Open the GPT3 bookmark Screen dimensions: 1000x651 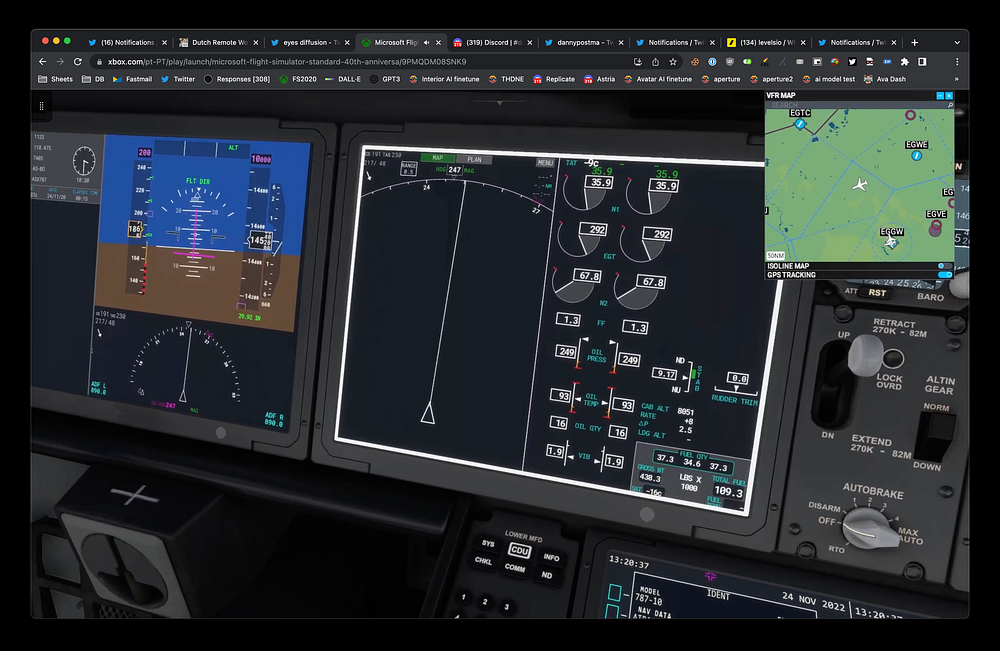tap(385, 79)
